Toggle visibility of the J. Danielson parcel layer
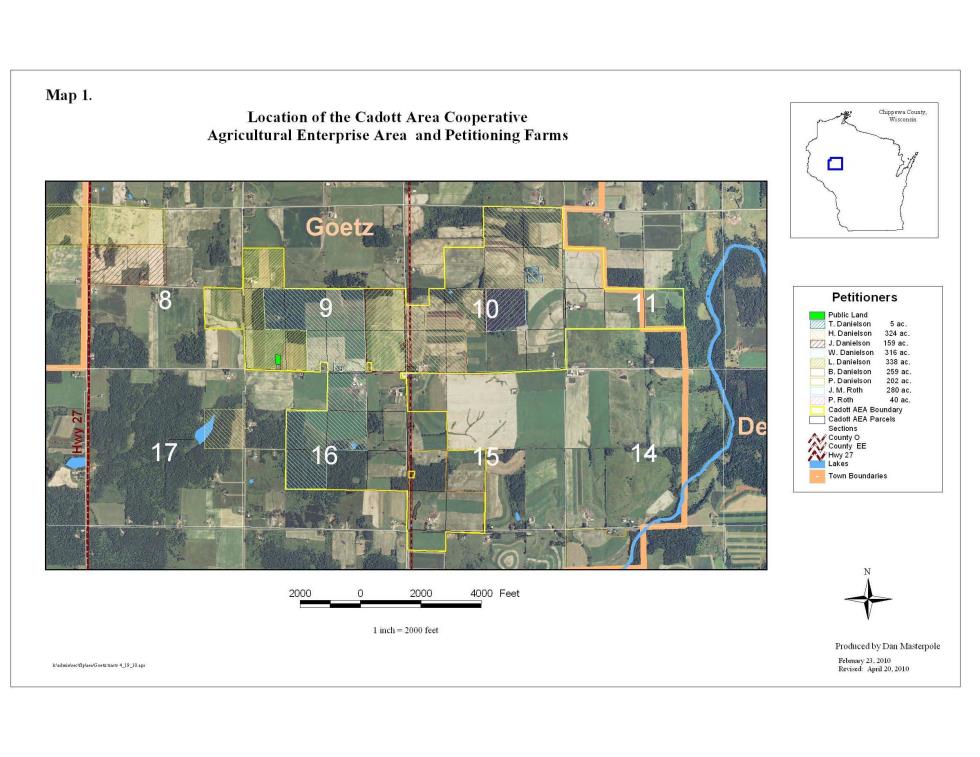980x757 pixels. pos(816,343)
